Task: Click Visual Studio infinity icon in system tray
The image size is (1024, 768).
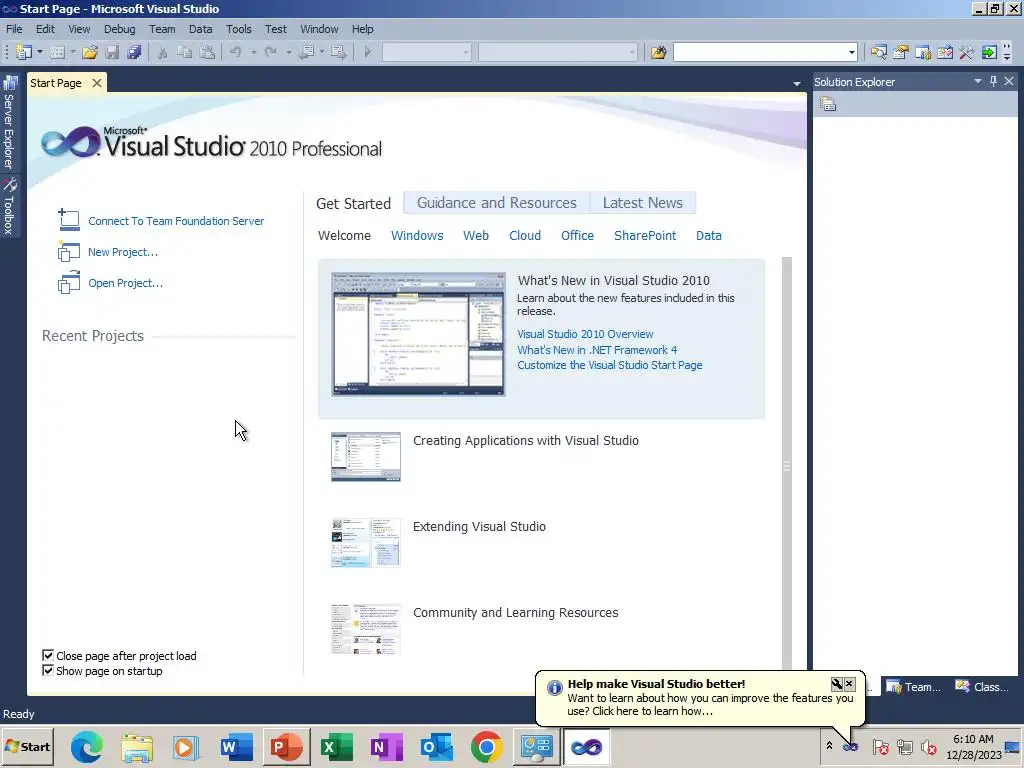Action: click(850, 747)
